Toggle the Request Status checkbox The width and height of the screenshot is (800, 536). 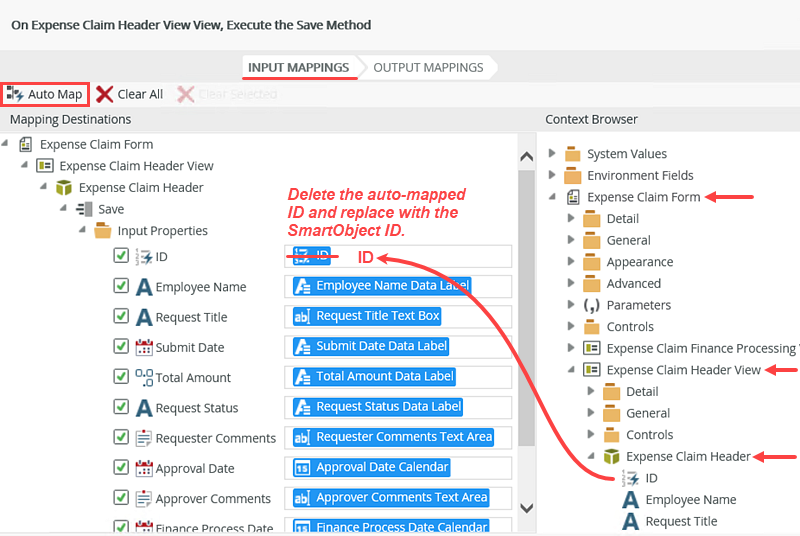click(x=121, y=407)
